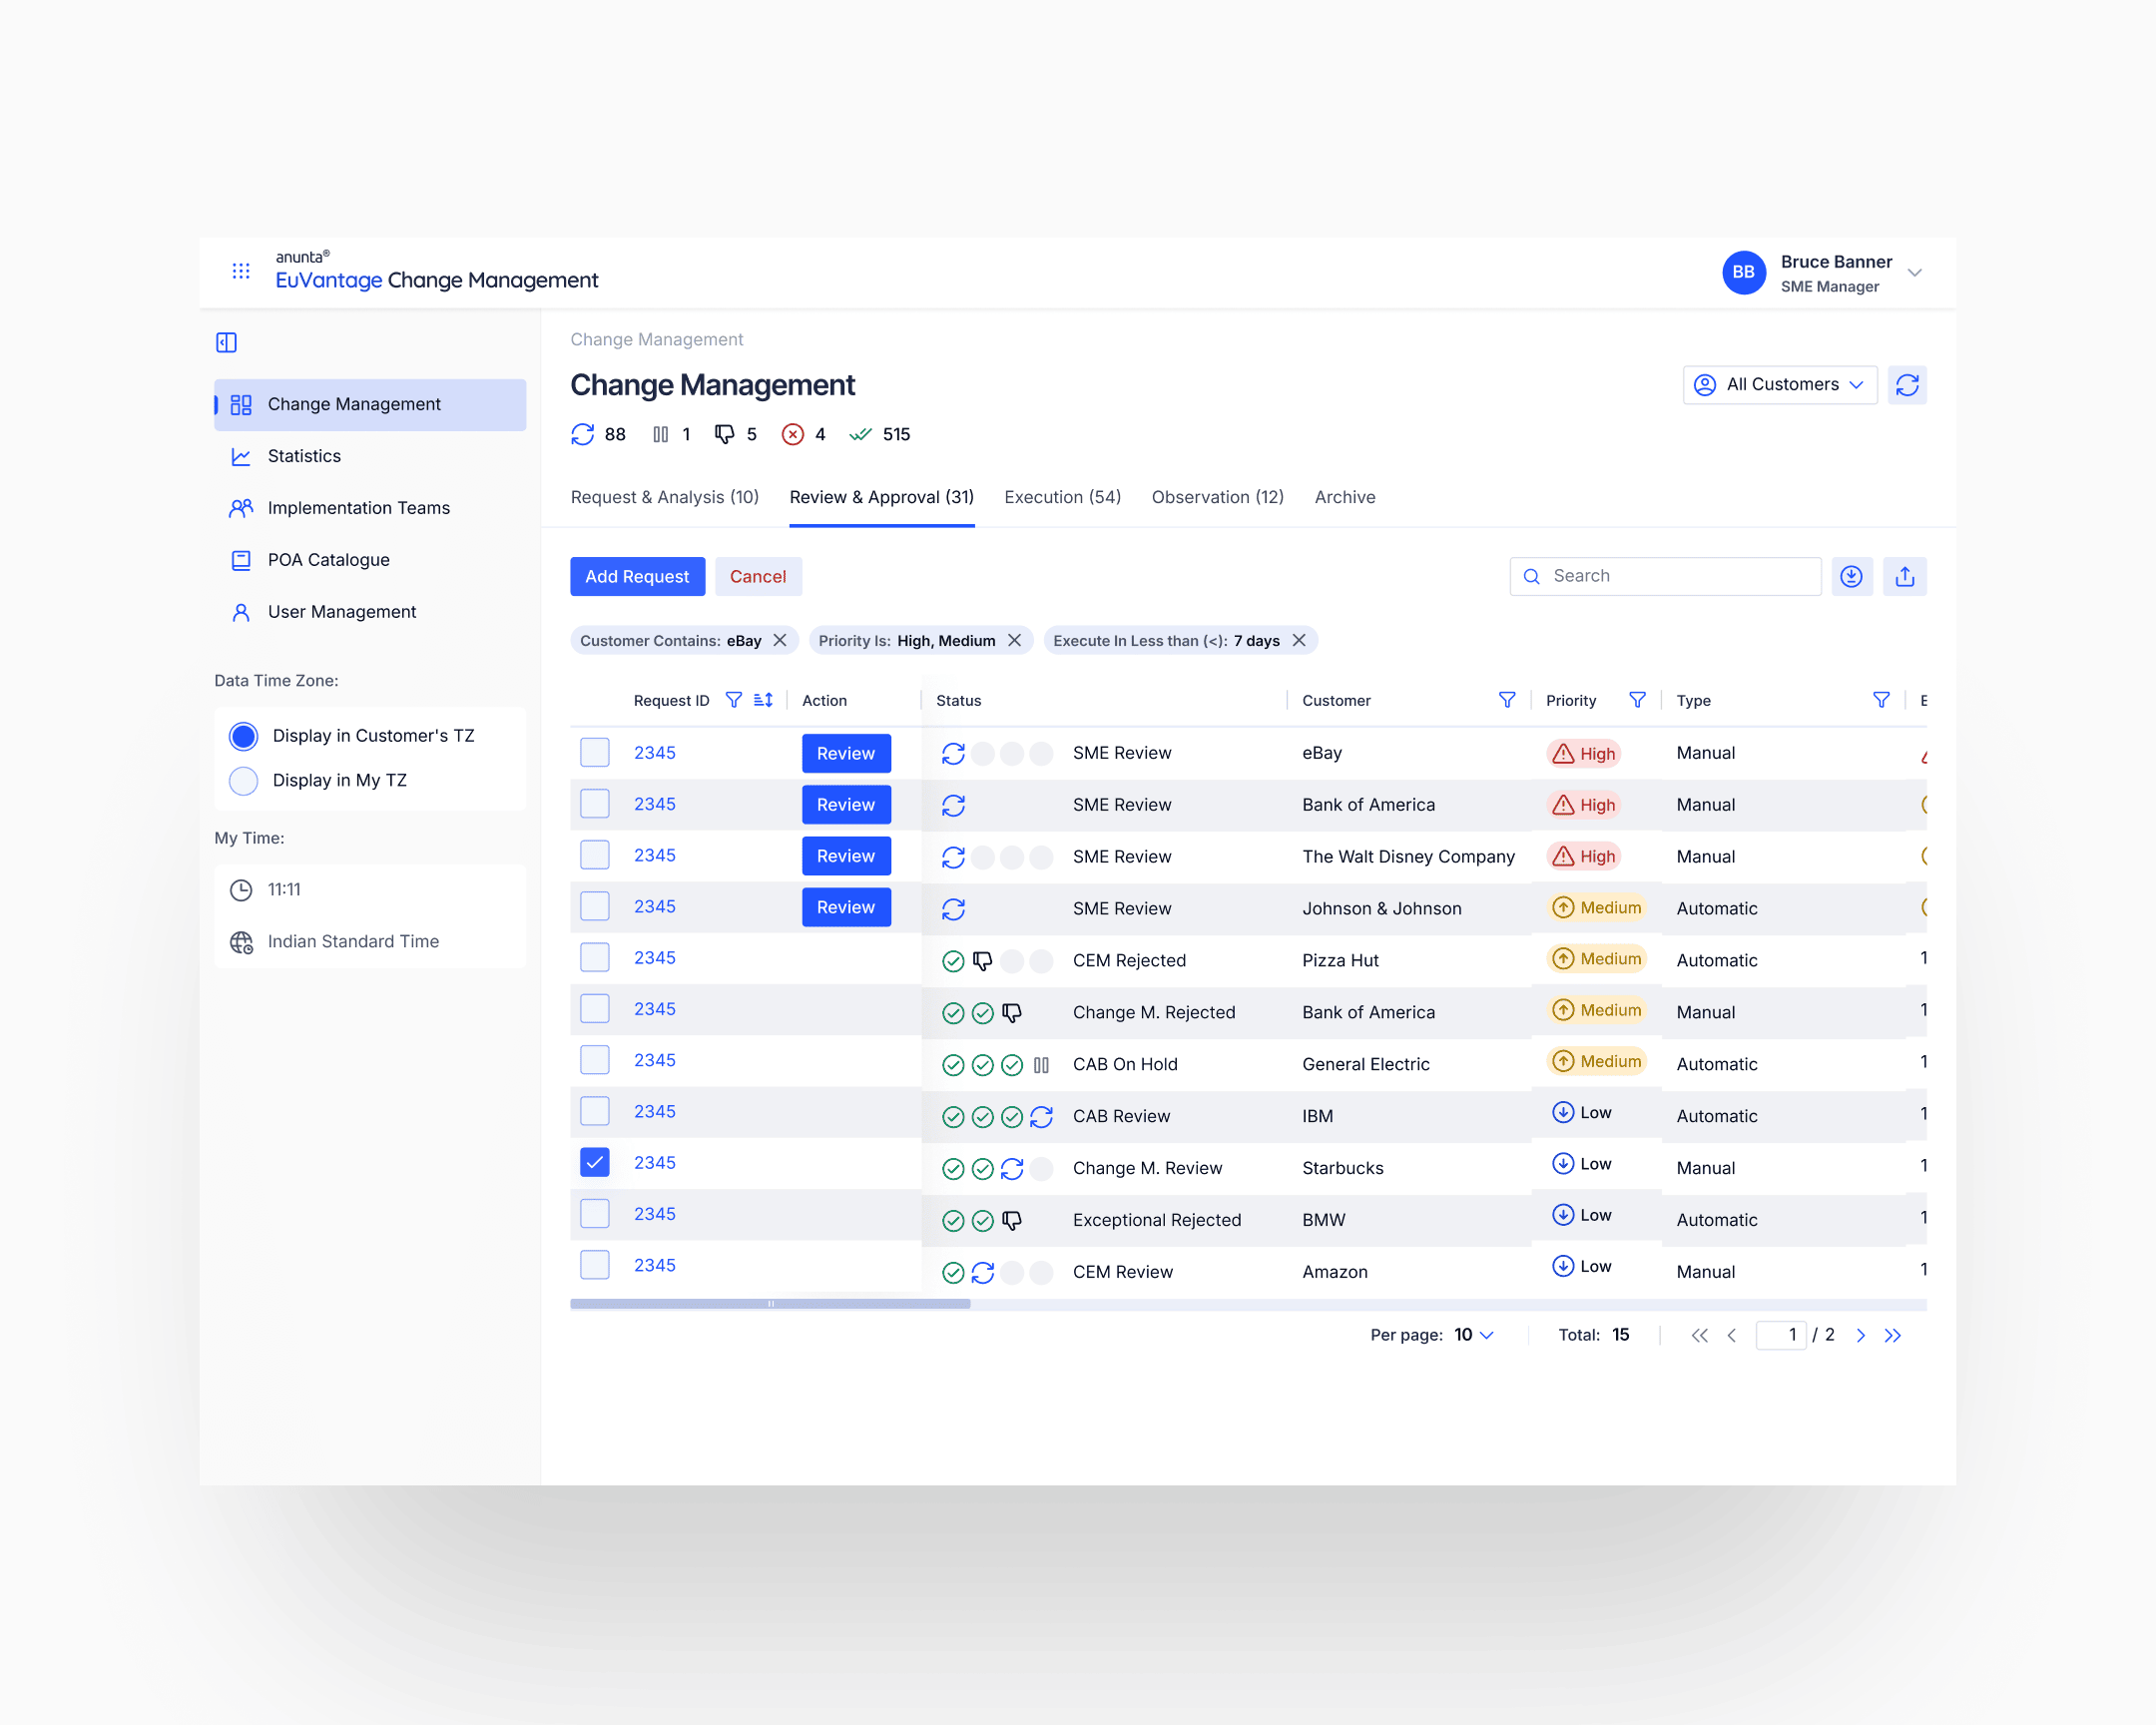This screenshot has height=1725, width=2156.
Task: Click the download icon beside the search box
Action: point(1852,576)
